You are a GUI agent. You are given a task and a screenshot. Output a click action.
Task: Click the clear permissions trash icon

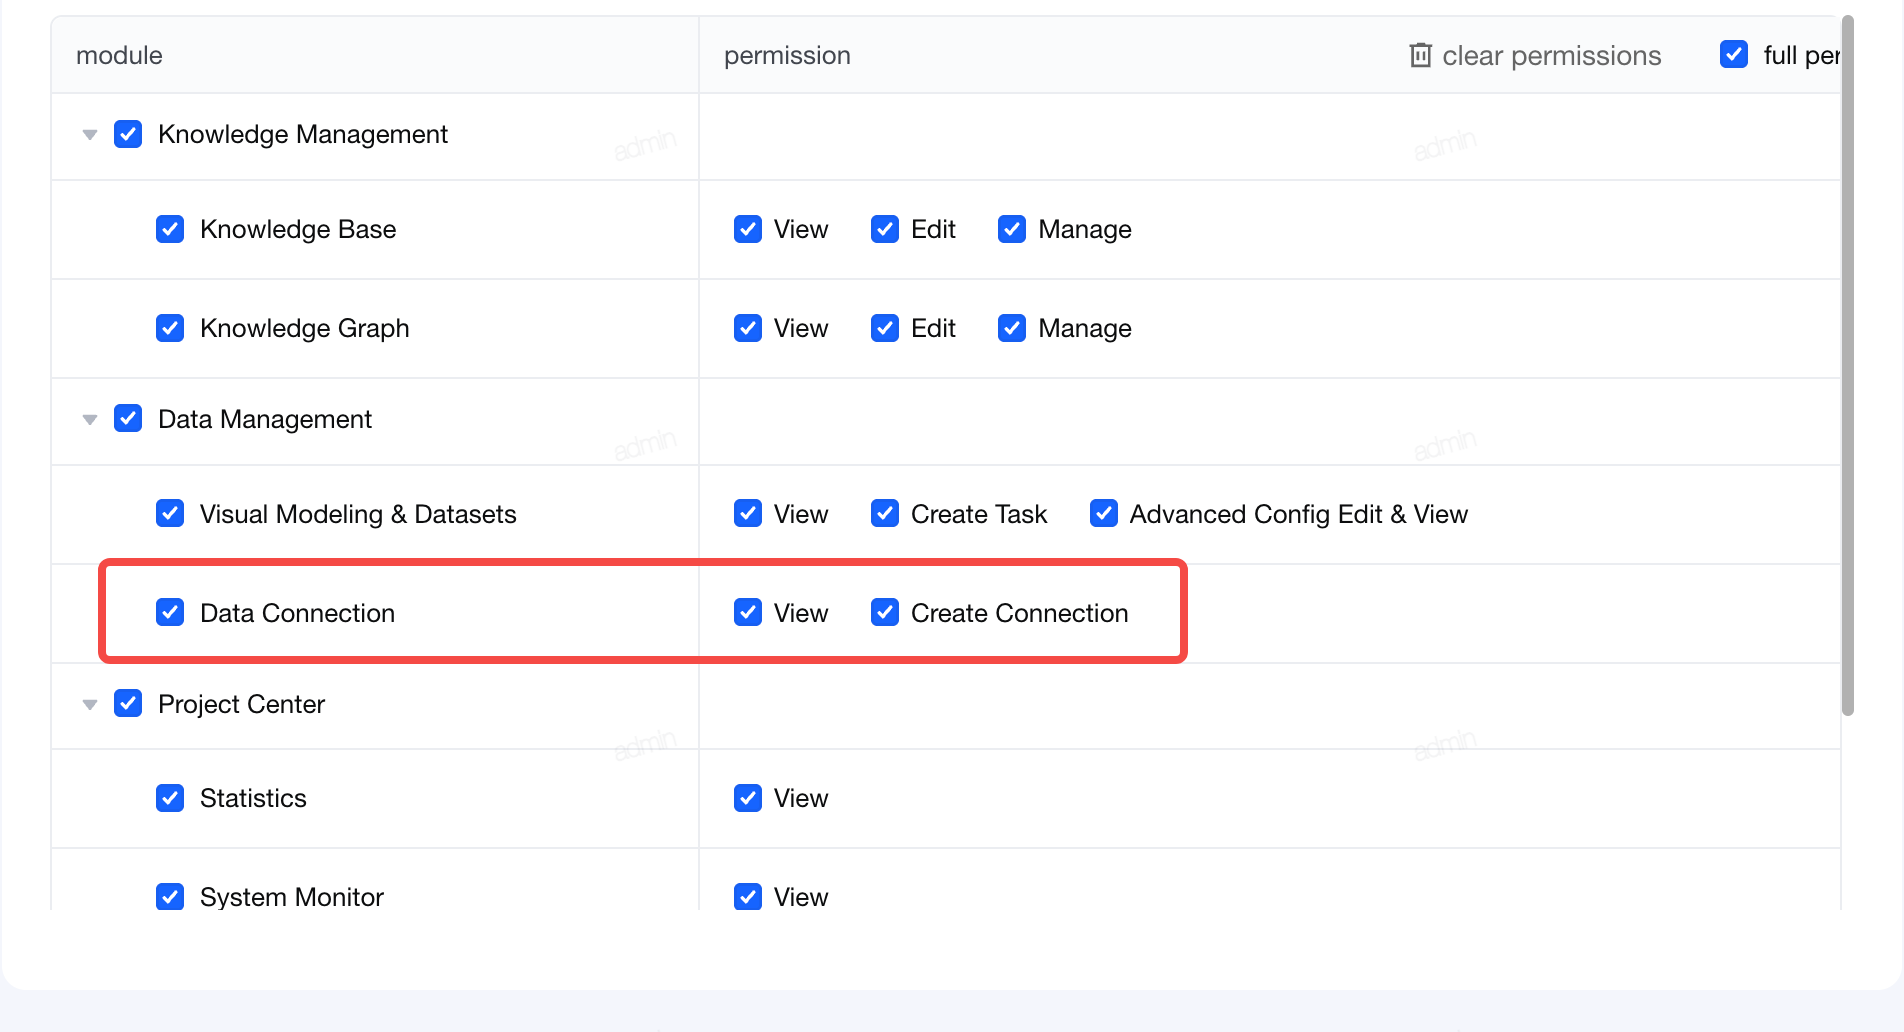1420,55
